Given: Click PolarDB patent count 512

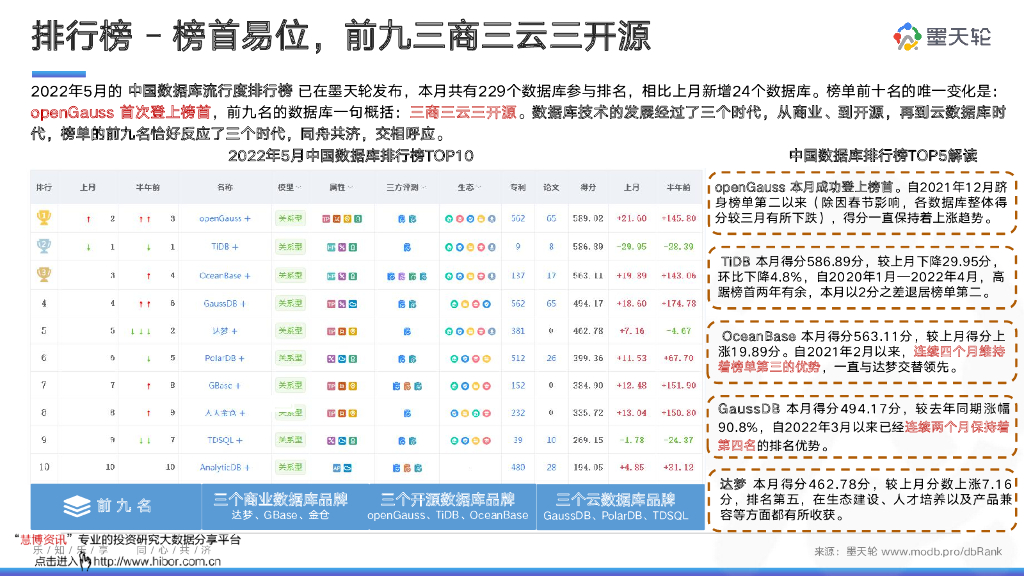Looking at the screenshot, I should click(x=518, y=359).
